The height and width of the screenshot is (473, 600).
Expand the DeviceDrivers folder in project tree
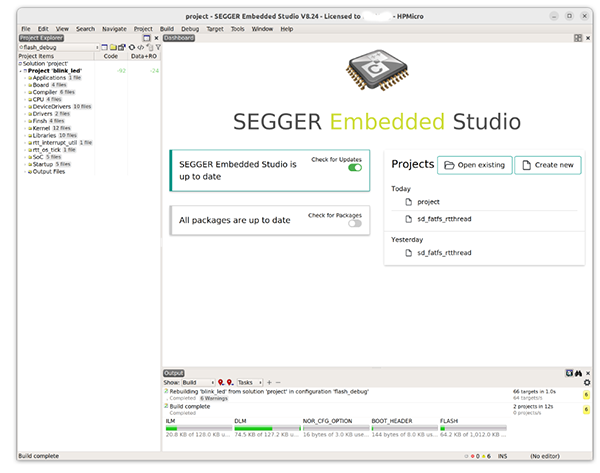29,106
